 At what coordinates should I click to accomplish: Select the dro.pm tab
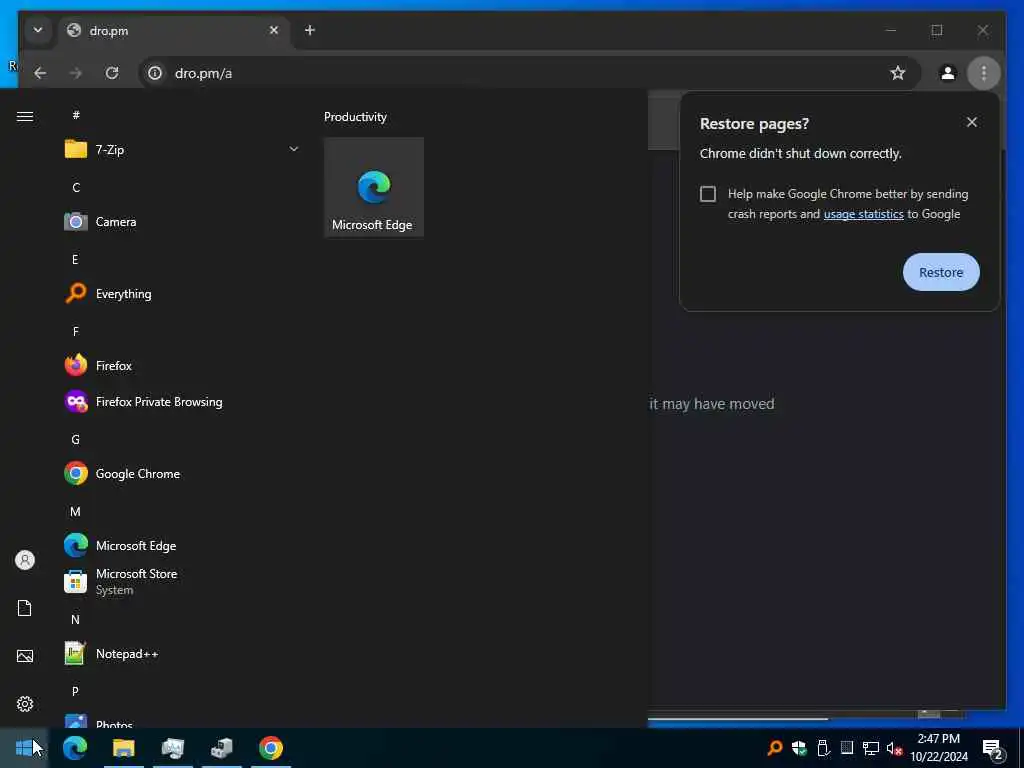click(174, 31)
